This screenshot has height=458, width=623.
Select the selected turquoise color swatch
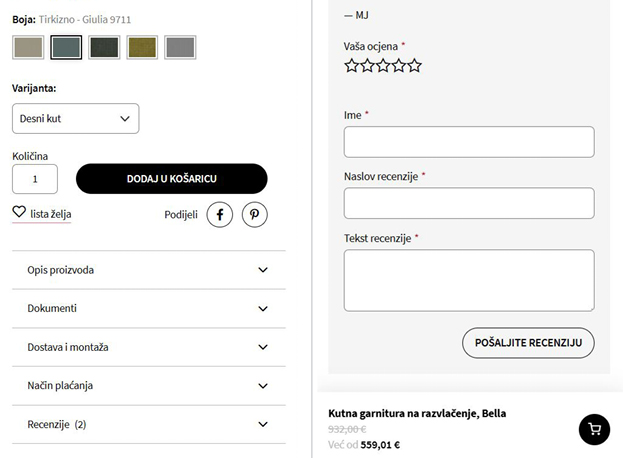point(66,47)
